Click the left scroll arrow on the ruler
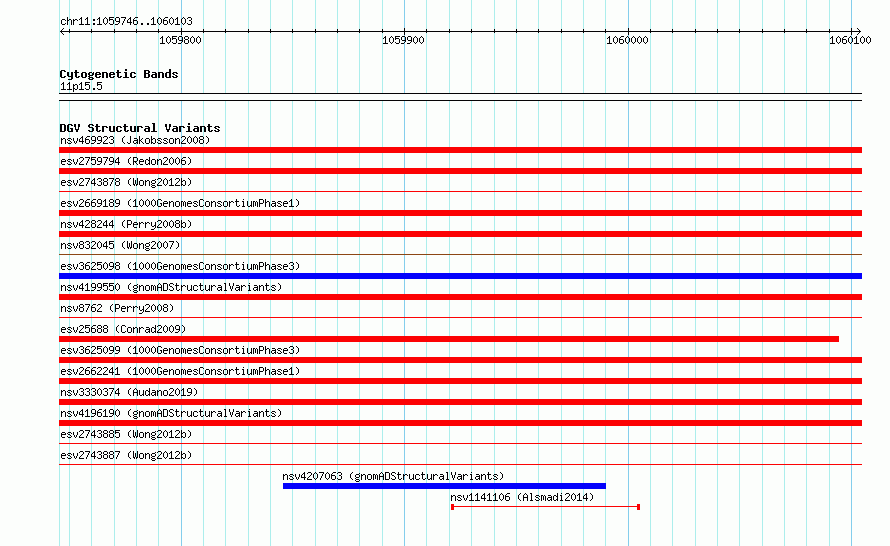The width and height of the screenshot is (890, 546). click(62, 32)
